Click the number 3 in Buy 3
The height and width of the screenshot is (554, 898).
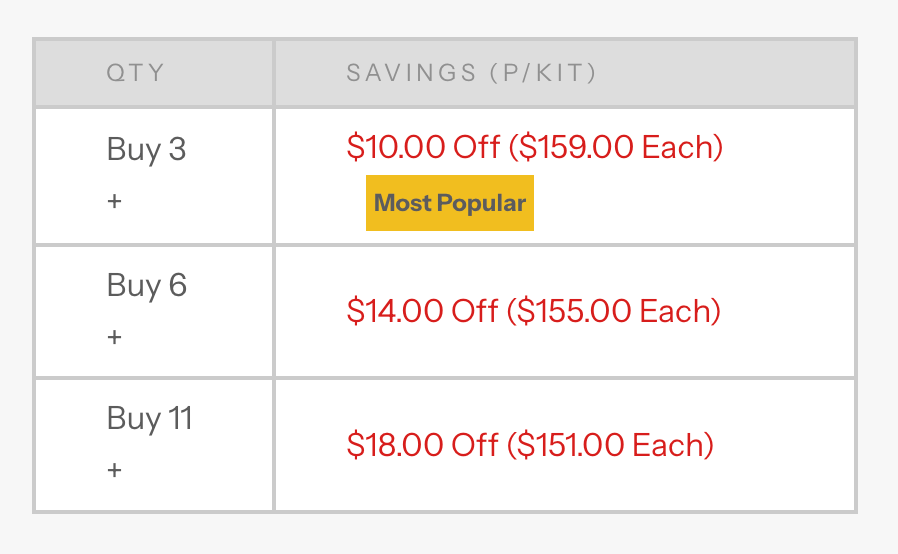click(177, 150)
